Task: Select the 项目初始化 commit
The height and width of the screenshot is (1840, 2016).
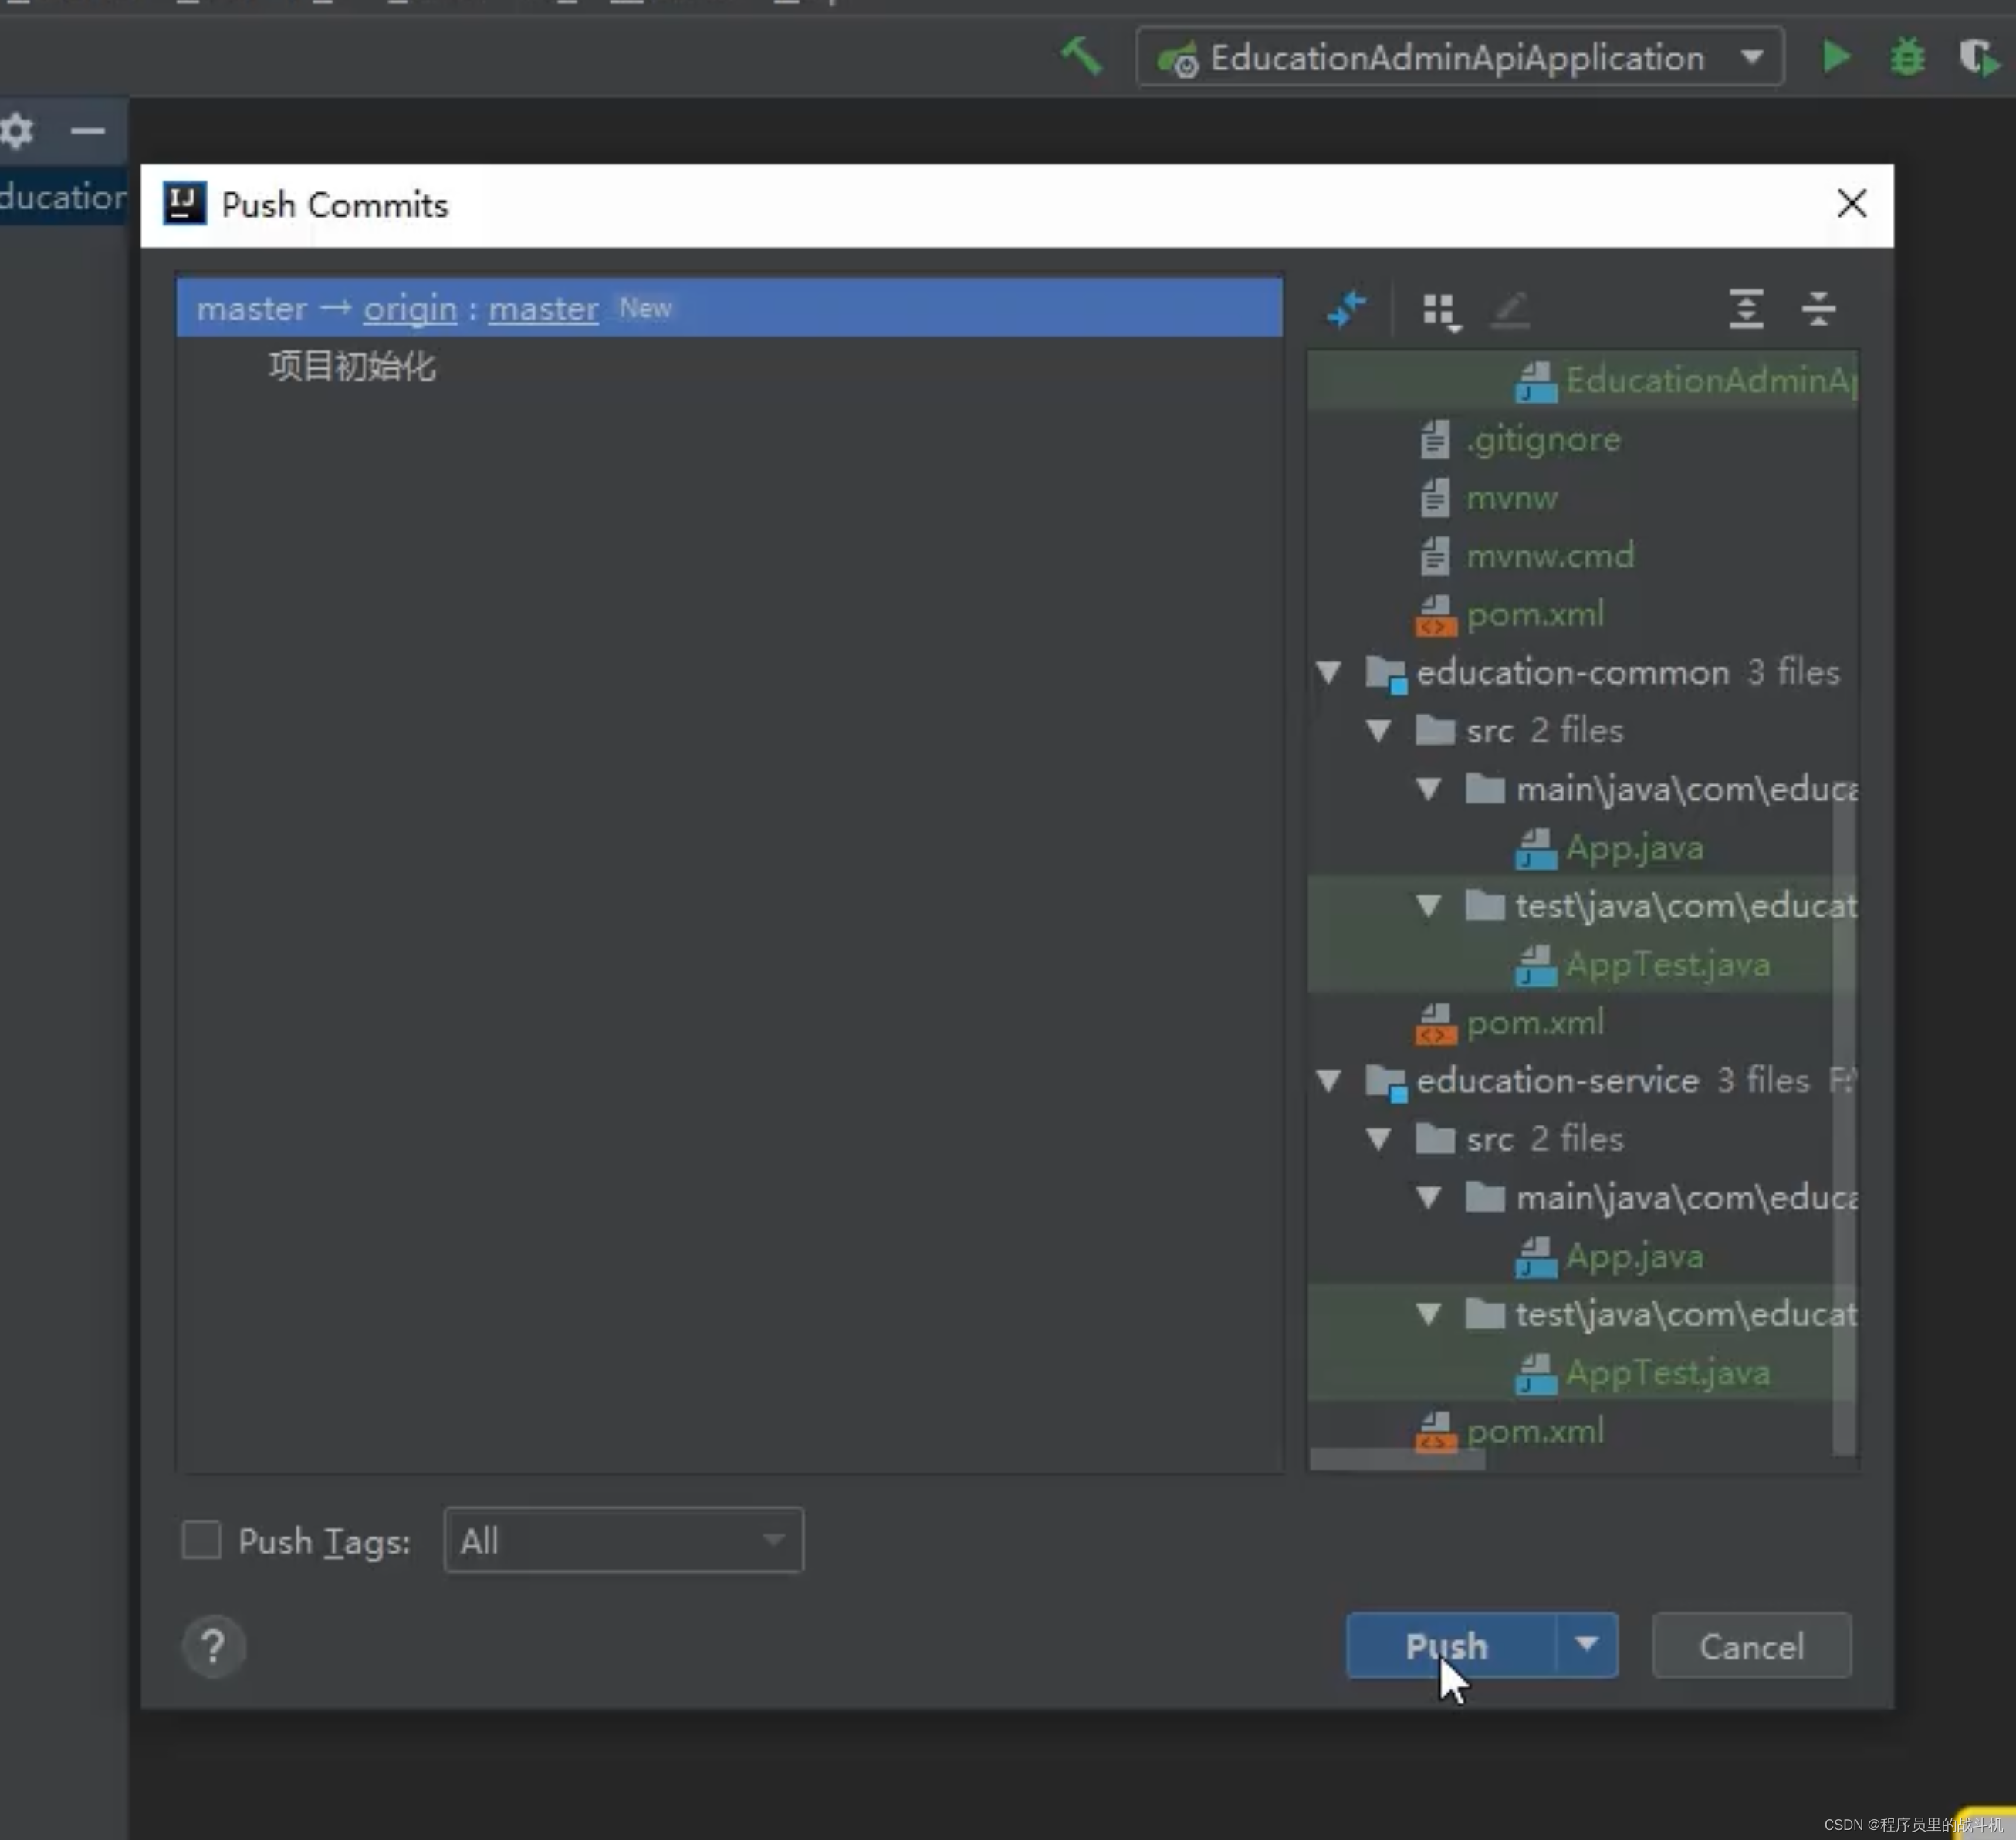Action: click(x=352, y=366)
